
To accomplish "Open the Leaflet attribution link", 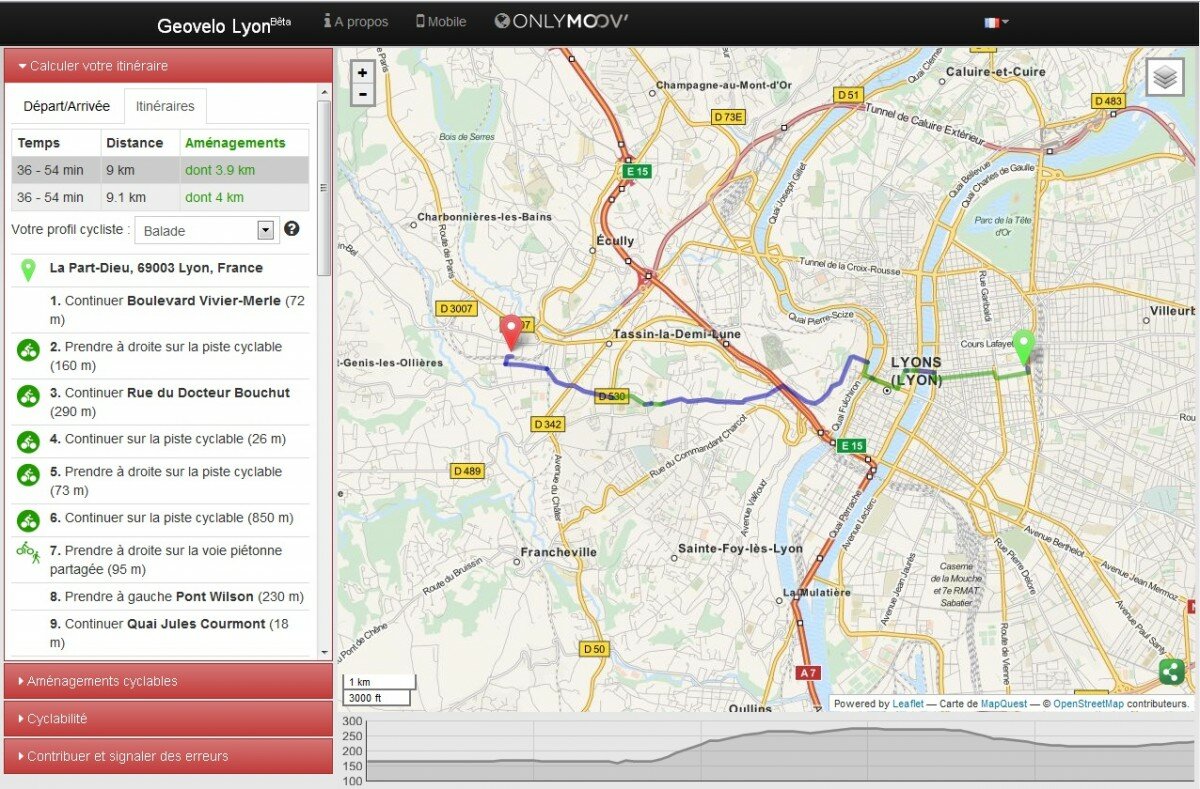I will coord(909,704).
